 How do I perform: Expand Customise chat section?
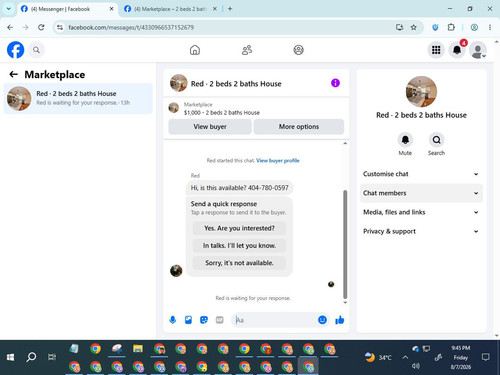coord(421,174)
